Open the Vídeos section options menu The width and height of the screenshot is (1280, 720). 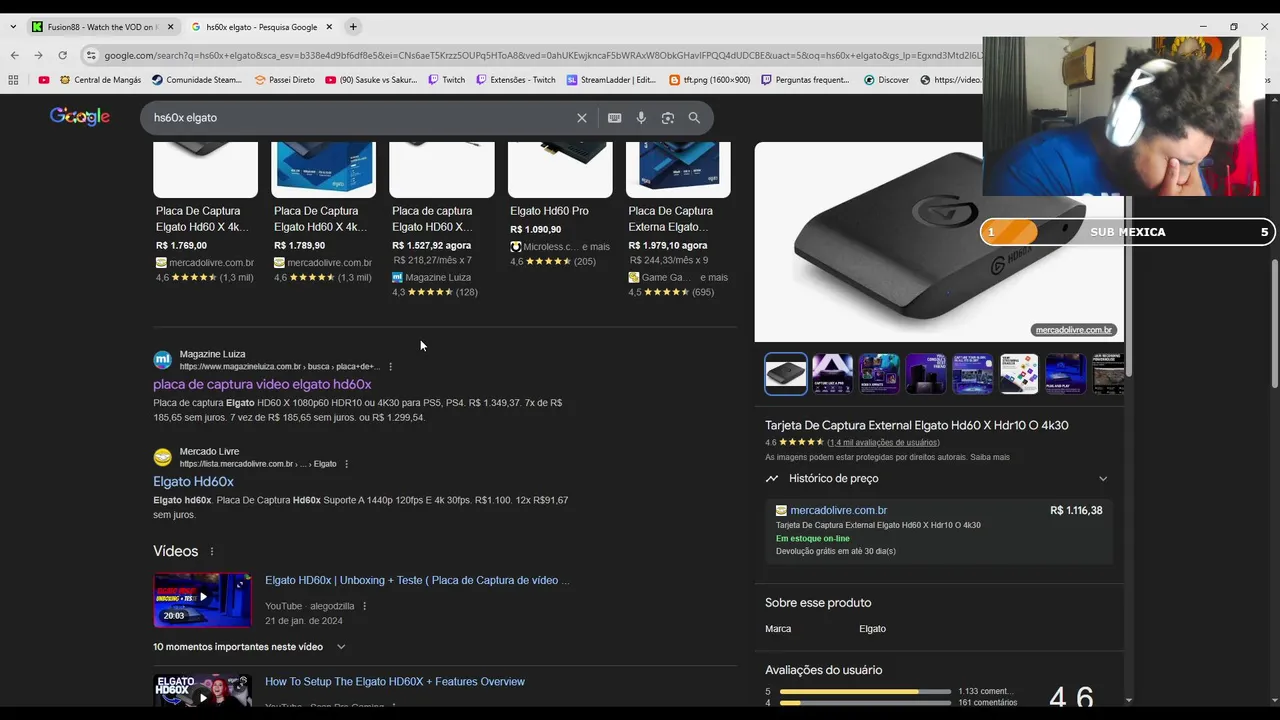click(x=212, y=551)
